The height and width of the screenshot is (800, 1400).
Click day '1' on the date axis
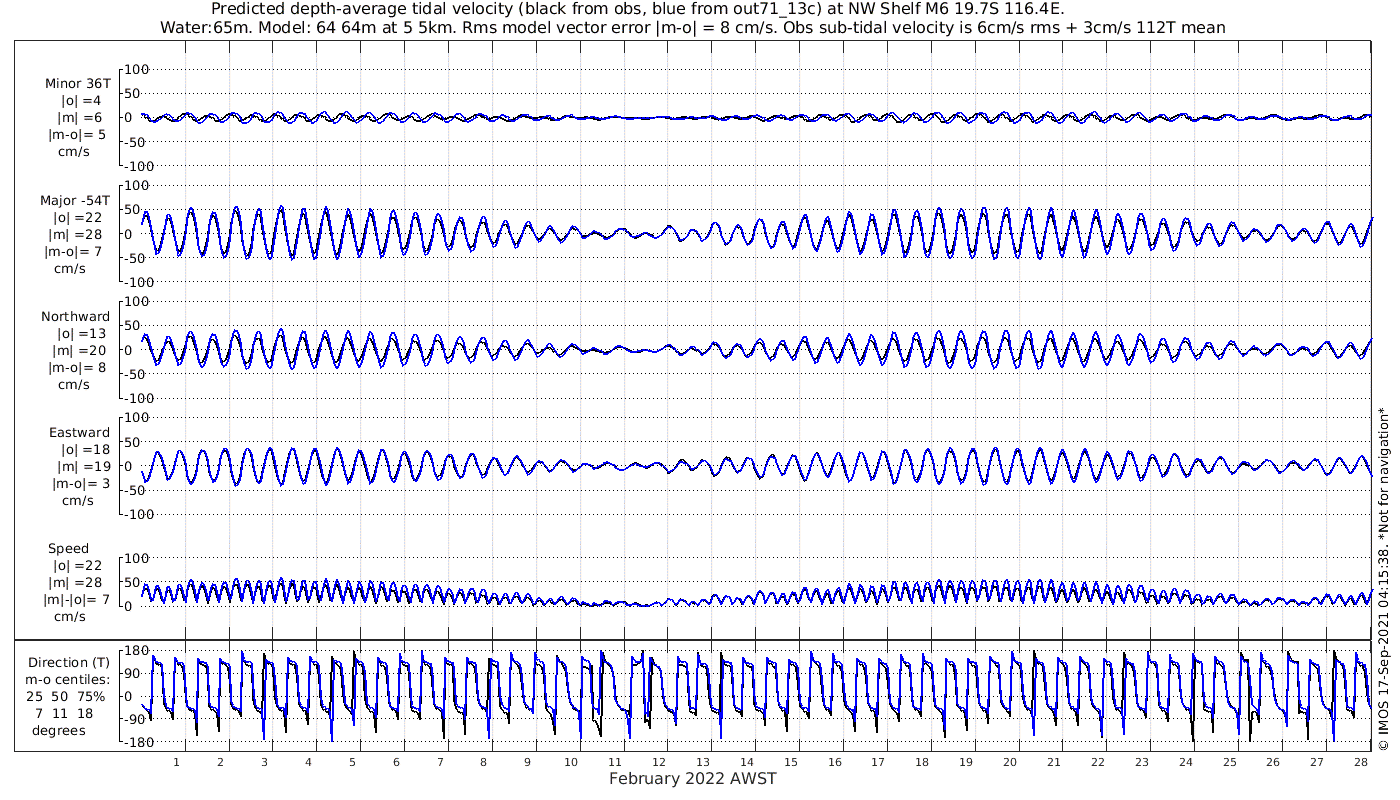176,762
